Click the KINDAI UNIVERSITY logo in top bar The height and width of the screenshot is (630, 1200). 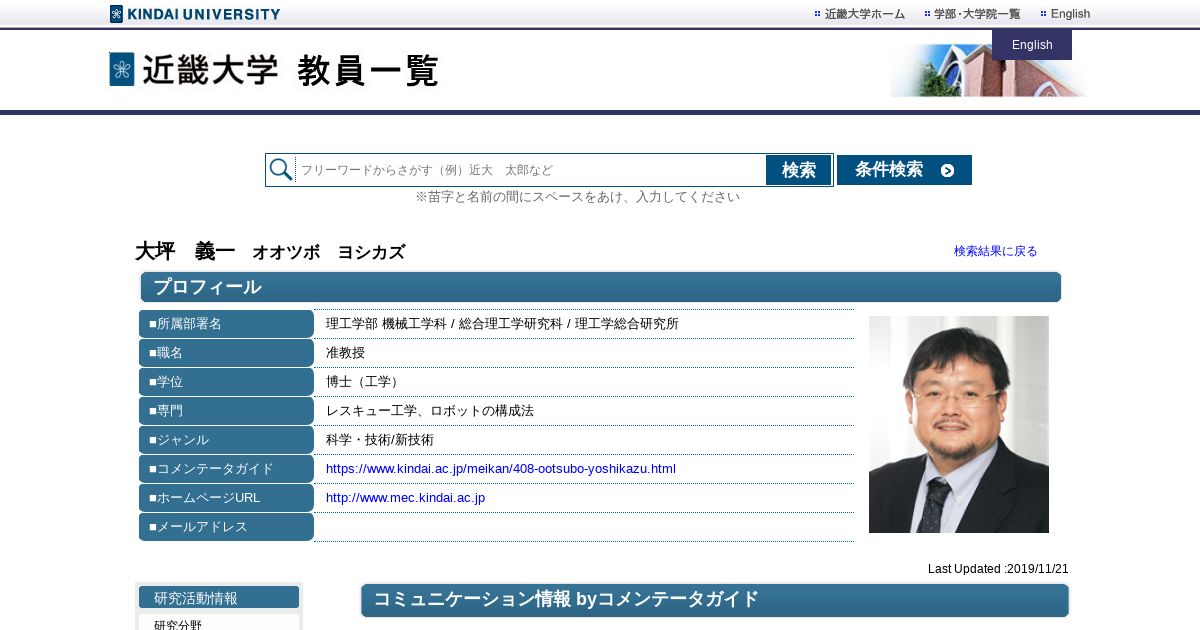(x=195, y=14)
